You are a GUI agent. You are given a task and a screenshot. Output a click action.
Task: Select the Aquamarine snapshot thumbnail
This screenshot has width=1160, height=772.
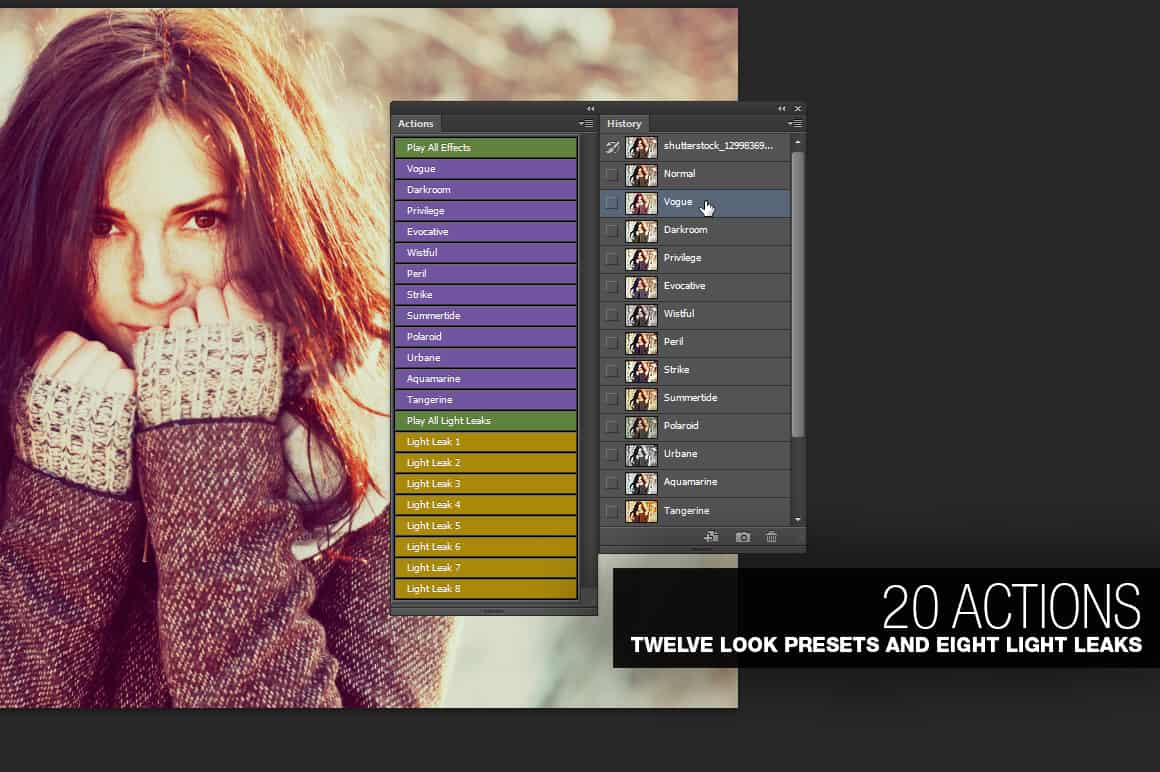tap(641, 483)
